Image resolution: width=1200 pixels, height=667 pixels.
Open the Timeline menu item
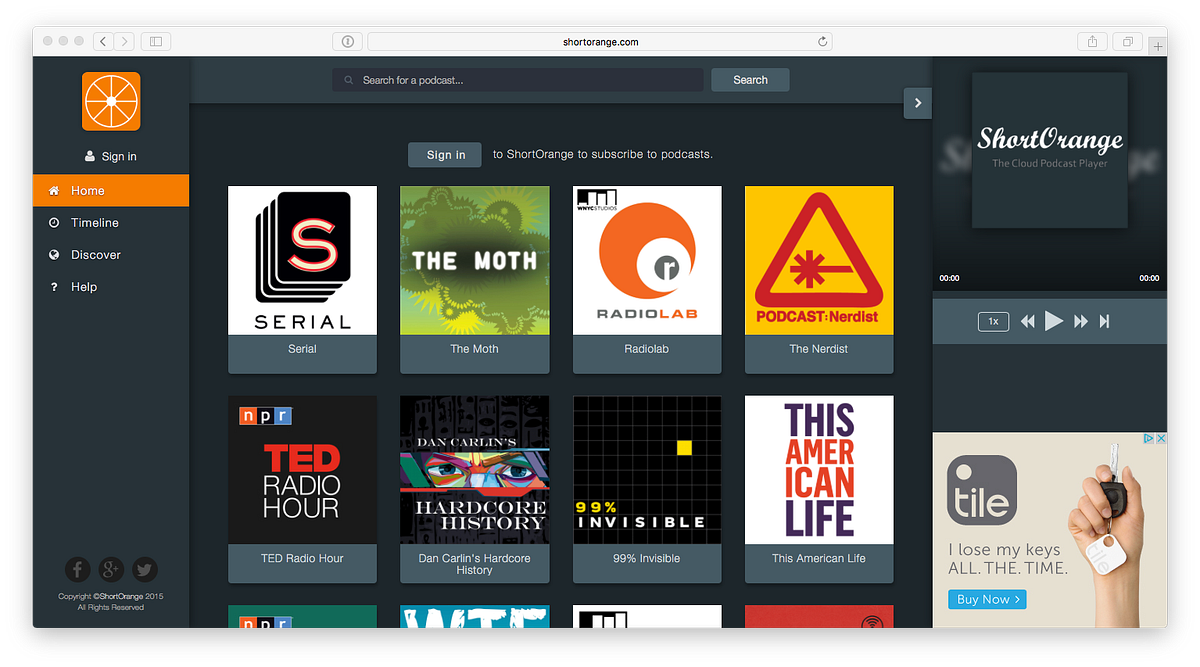[x=111, y=222]
